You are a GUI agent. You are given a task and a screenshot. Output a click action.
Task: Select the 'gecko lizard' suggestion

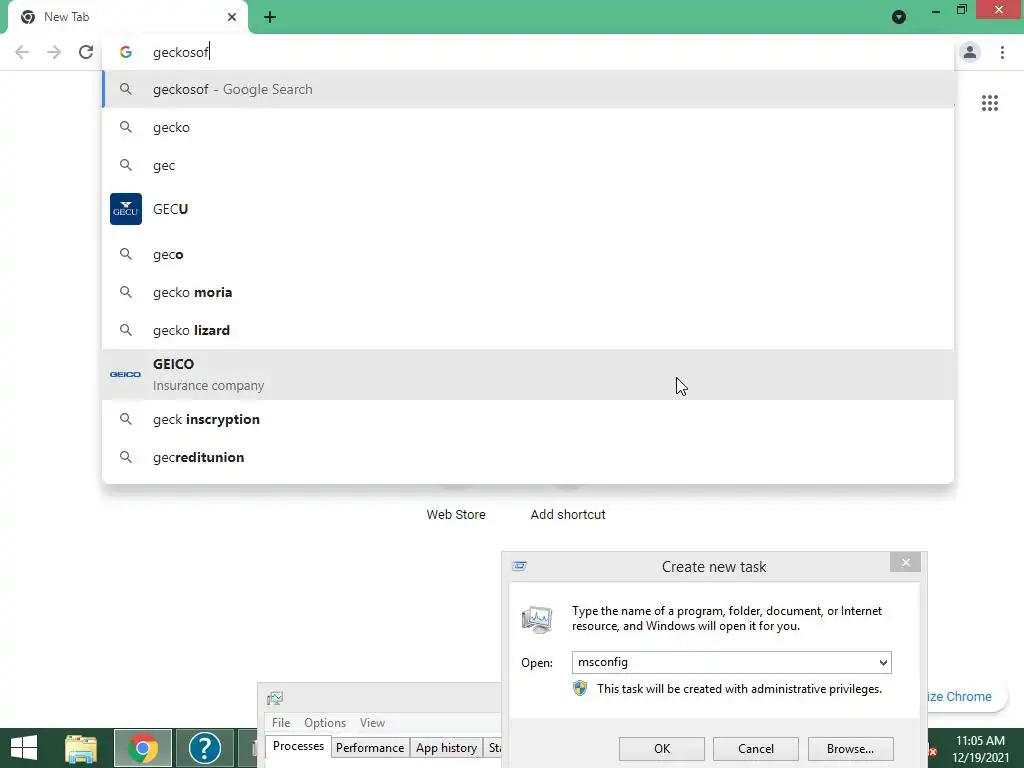(528, 330)
